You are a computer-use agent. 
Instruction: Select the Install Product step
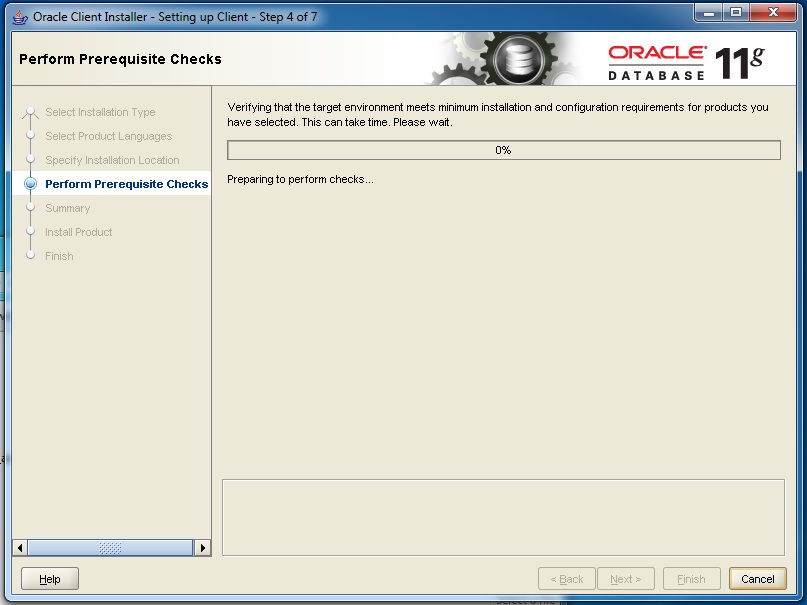79,232
